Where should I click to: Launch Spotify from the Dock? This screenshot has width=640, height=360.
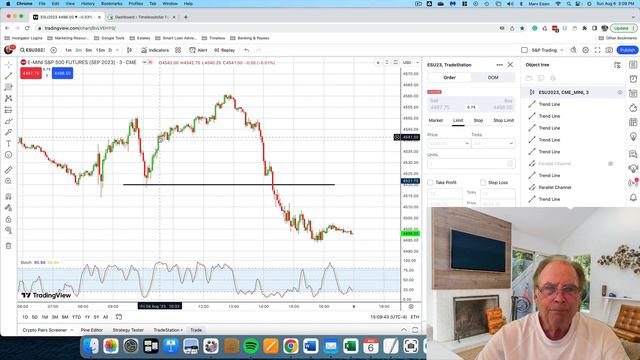pos(251,346)
